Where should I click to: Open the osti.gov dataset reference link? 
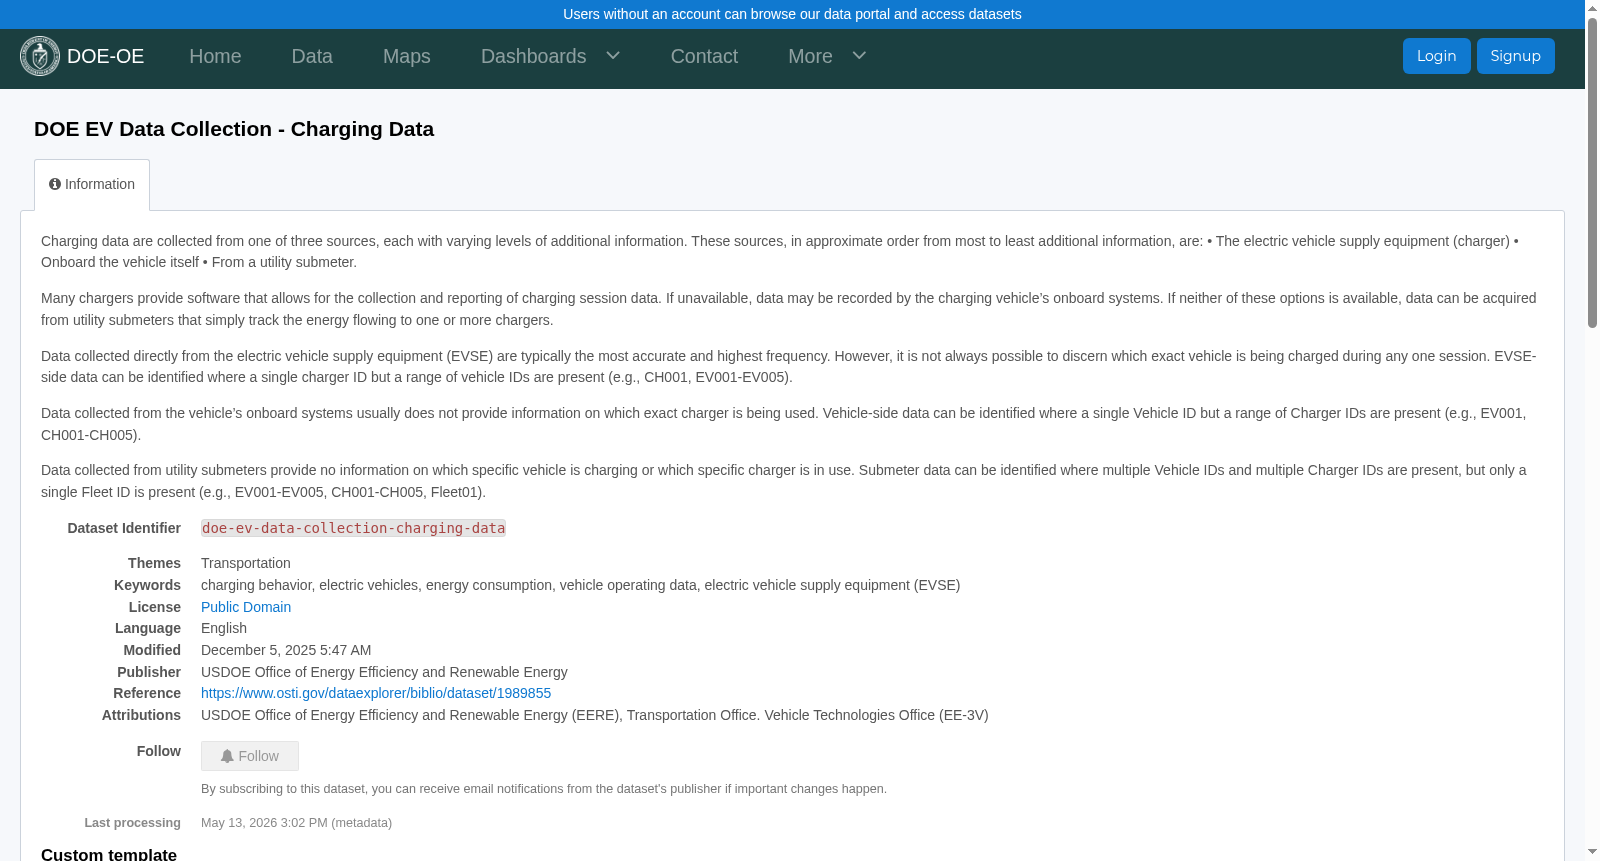pos(376,693)
